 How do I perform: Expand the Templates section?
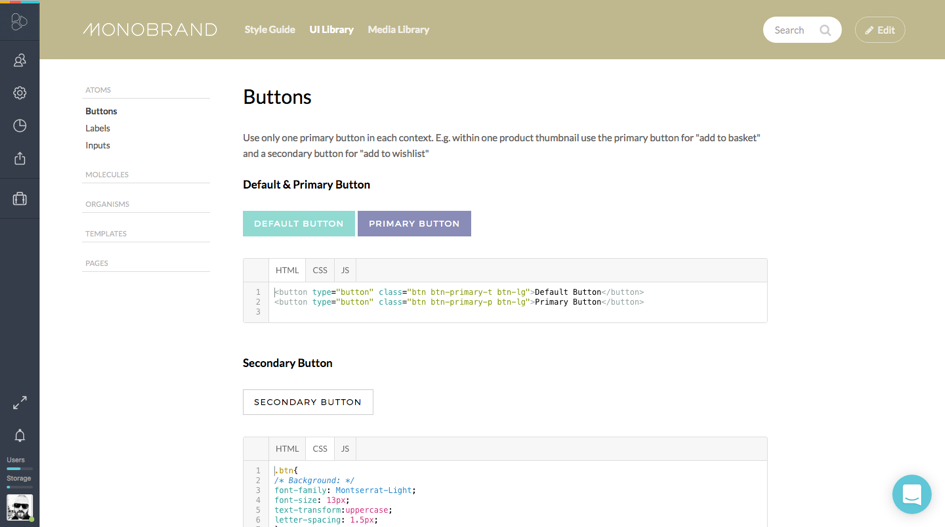[106, 234]
